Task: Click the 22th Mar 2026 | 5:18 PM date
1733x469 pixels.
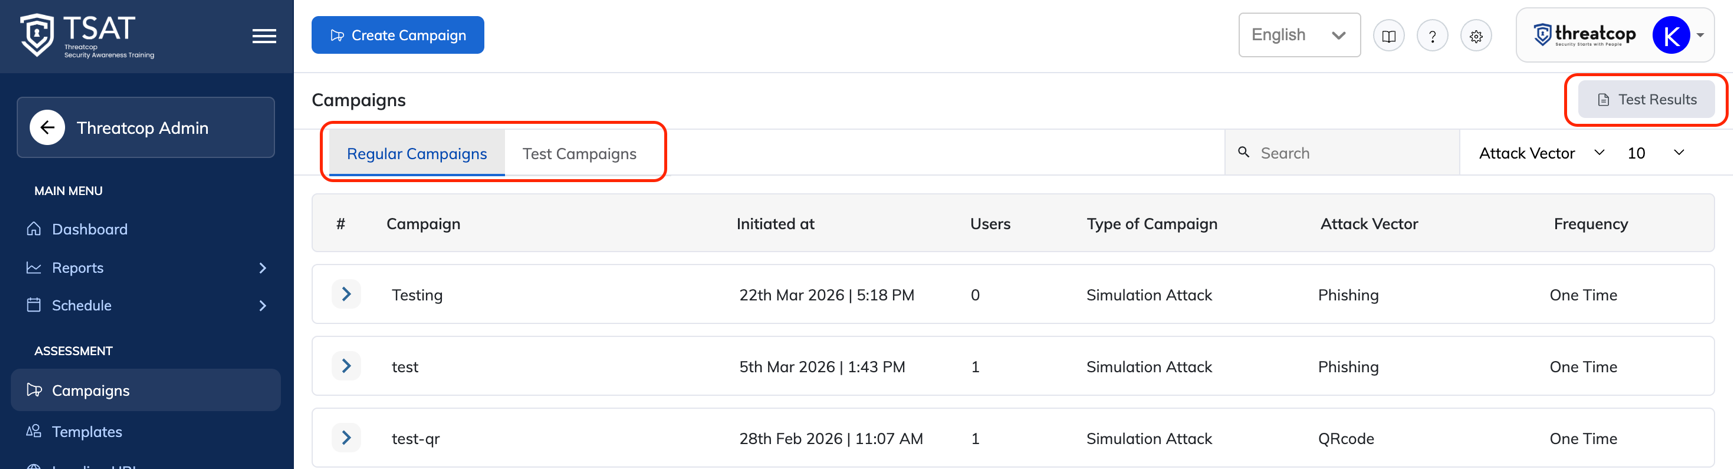Action: tap(827, 295)
